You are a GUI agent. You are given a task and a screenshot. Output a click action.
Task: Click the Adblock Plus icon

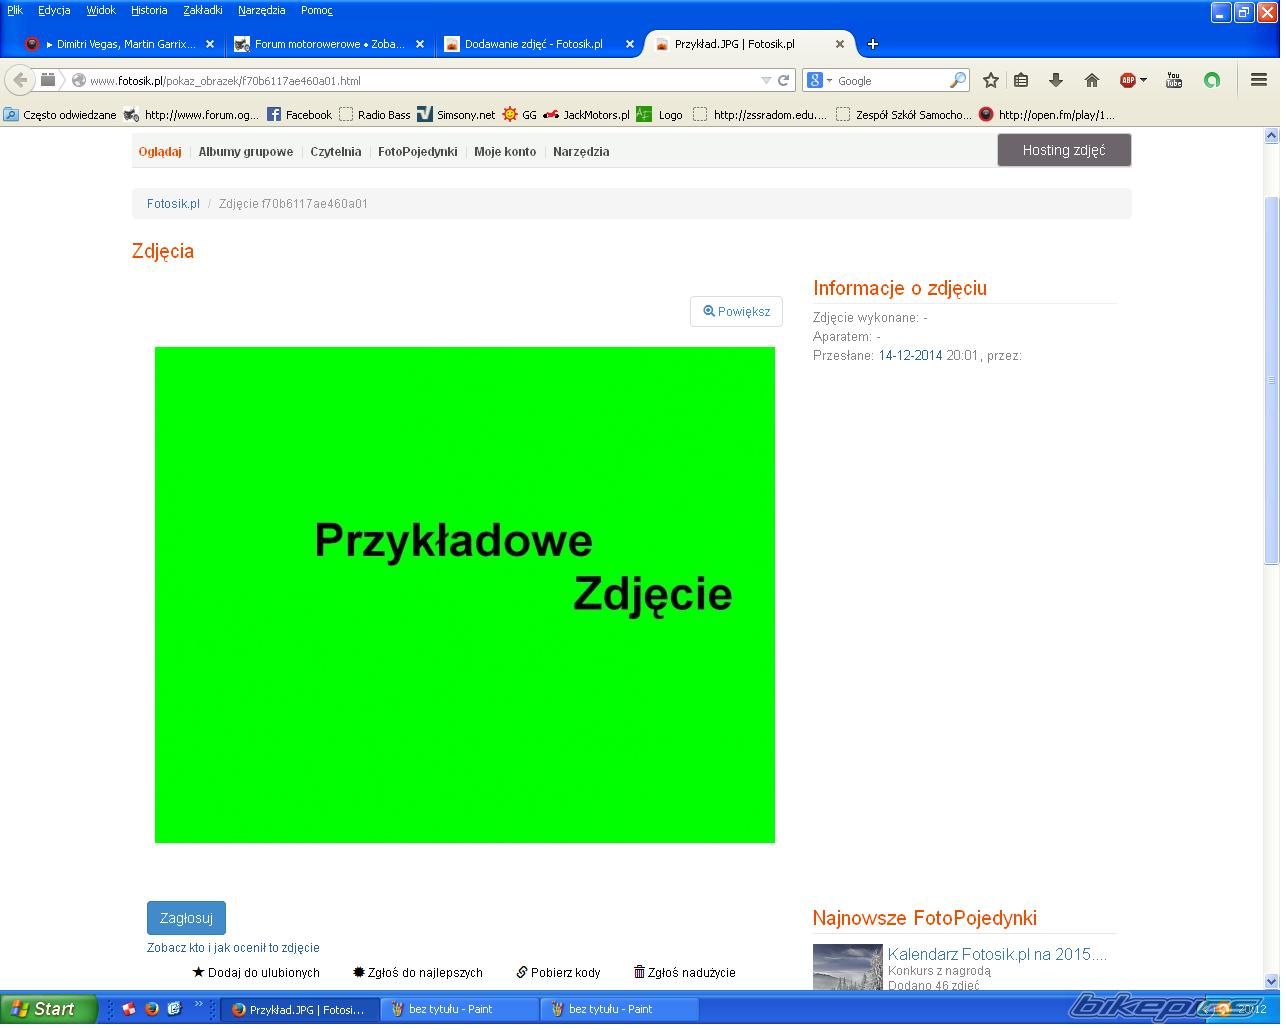[x=1128, y=80]
